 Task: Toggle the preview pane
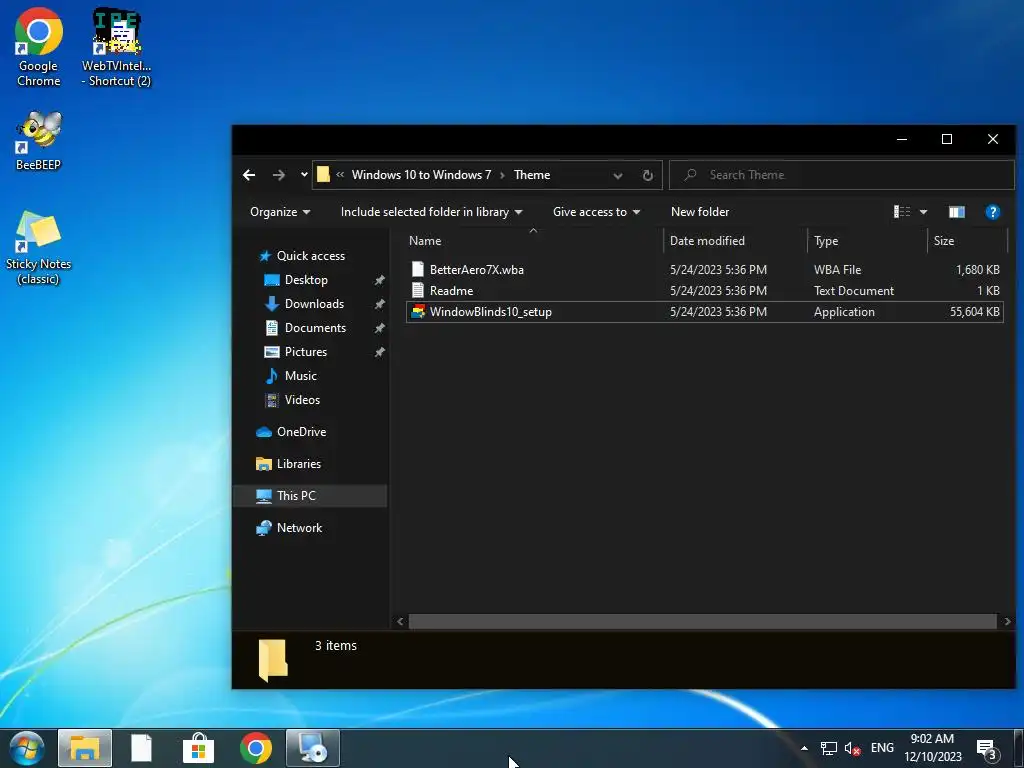957,212
